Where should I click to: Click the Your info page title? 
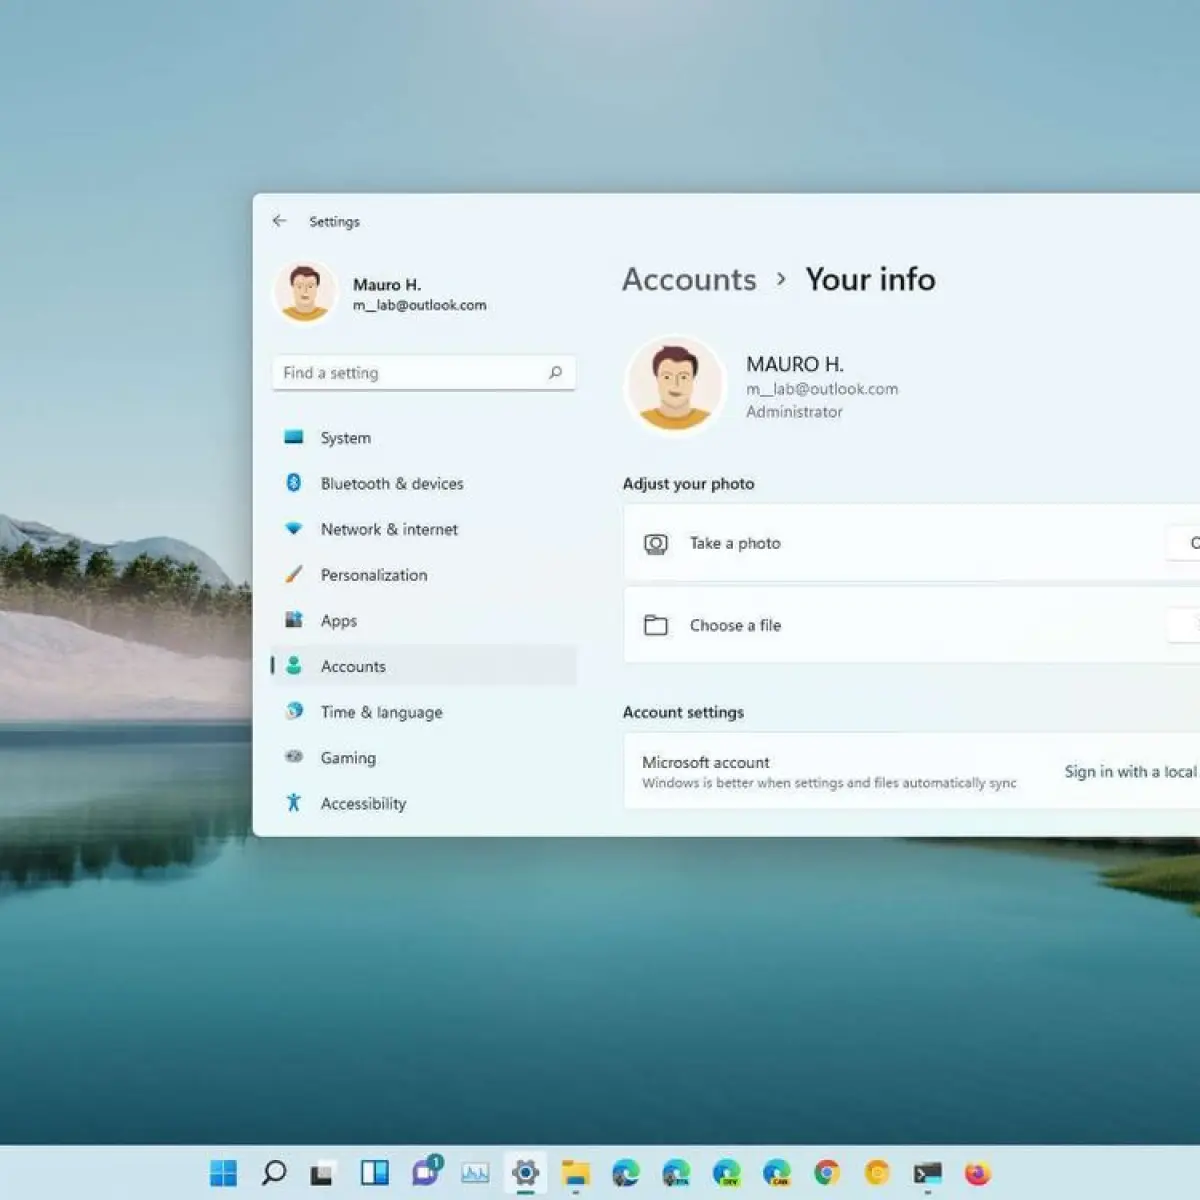pos(870,279)
